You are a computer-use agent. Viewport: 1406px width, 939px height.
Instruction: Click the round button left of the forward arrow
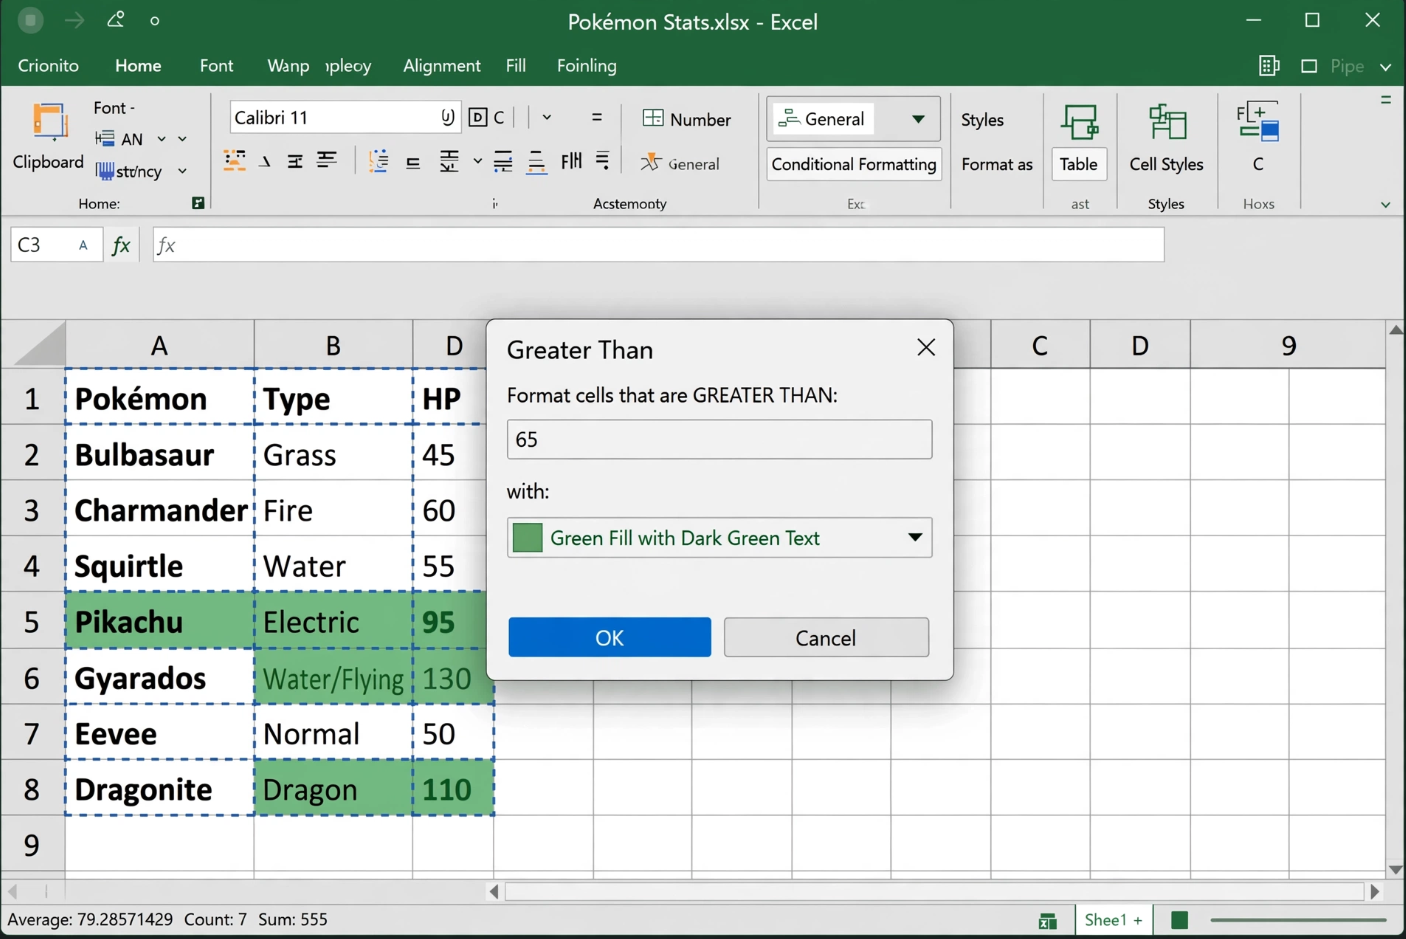tap(31, 20)
